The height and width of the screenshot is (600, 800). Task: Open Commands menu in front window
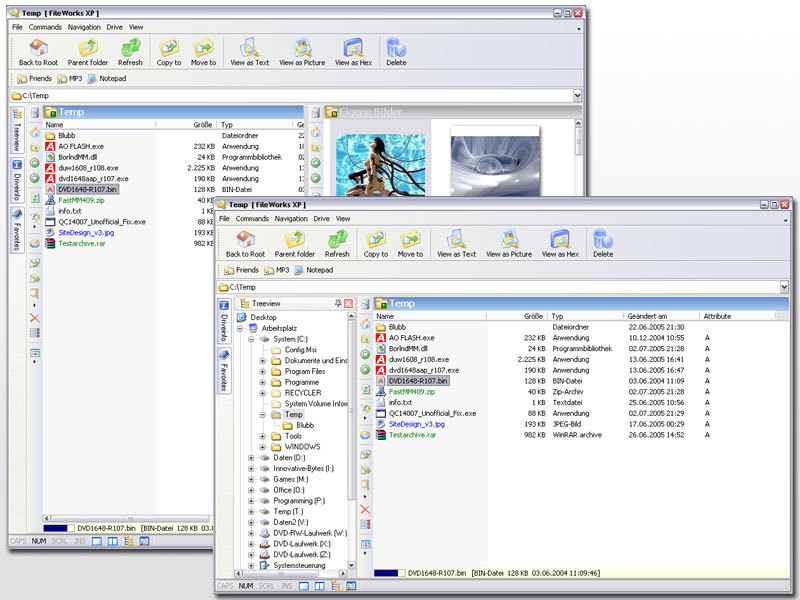point(252,218)
